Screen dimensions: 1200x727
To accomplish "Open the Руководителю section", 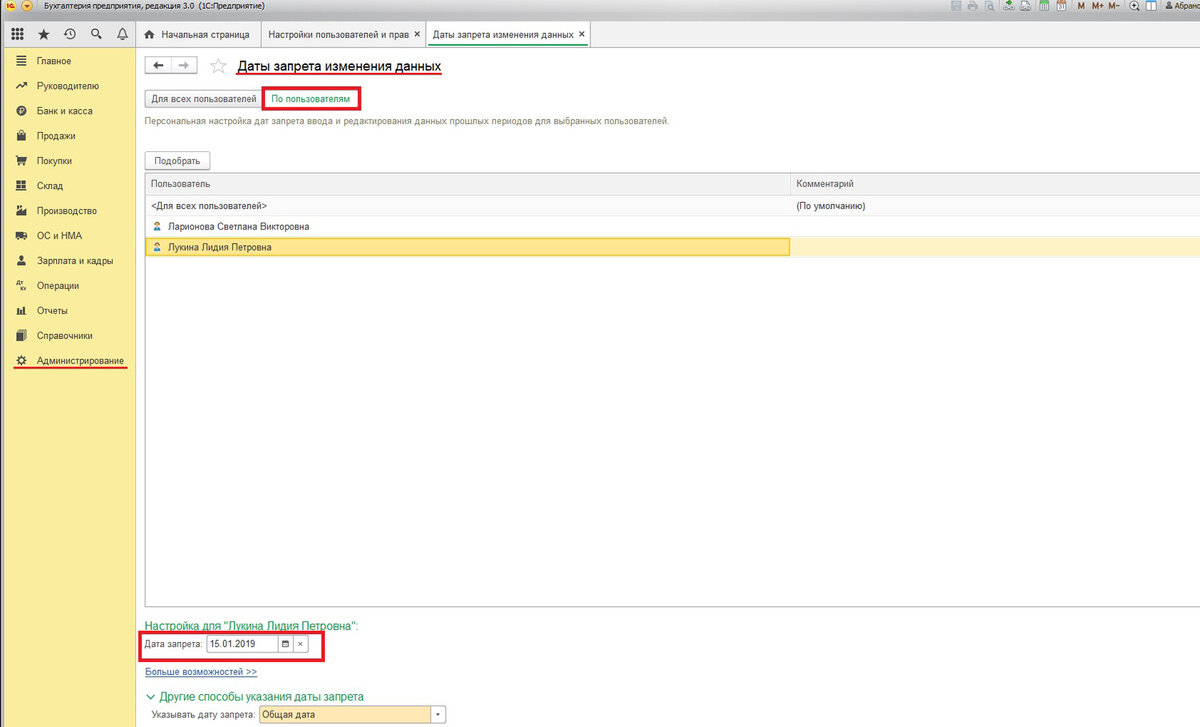I will 67,86.
